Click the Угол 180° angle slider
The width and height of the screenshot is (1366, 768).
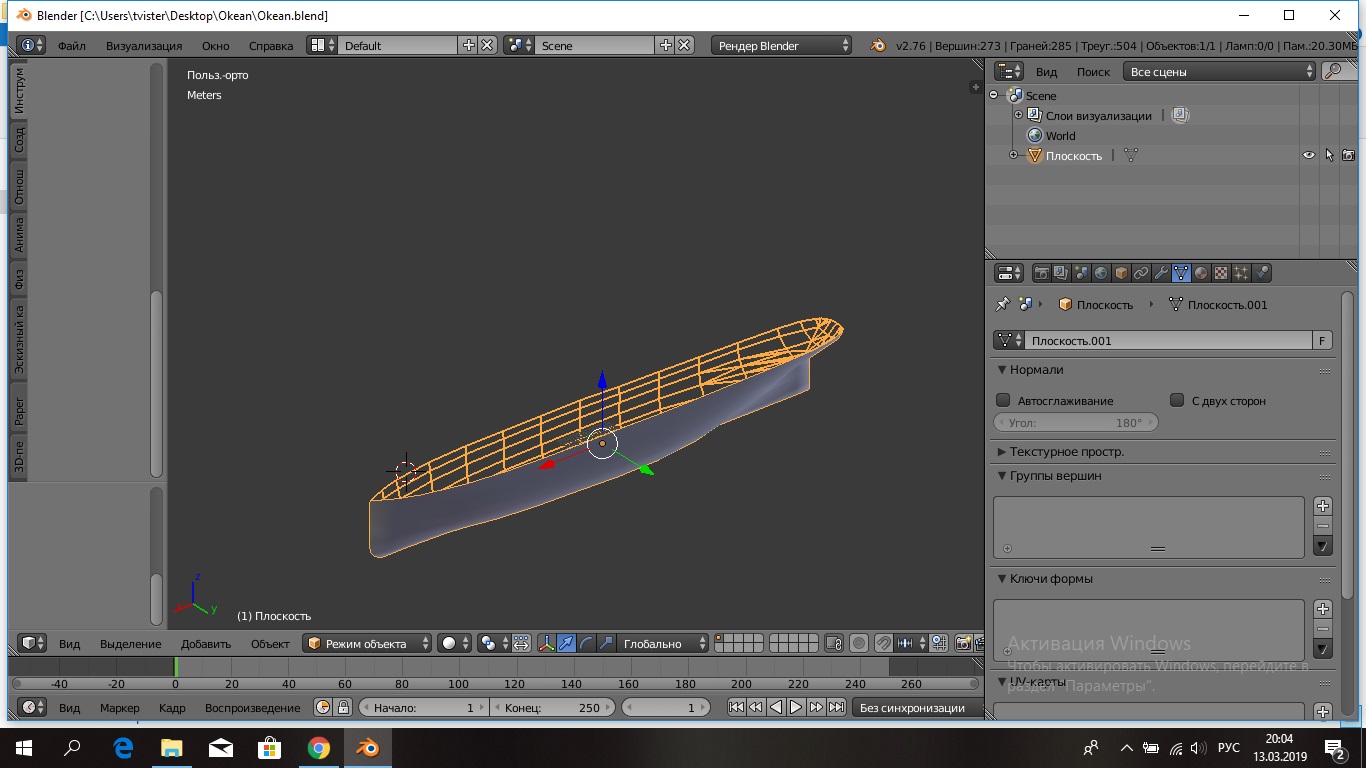click(x=1076, y=423)
